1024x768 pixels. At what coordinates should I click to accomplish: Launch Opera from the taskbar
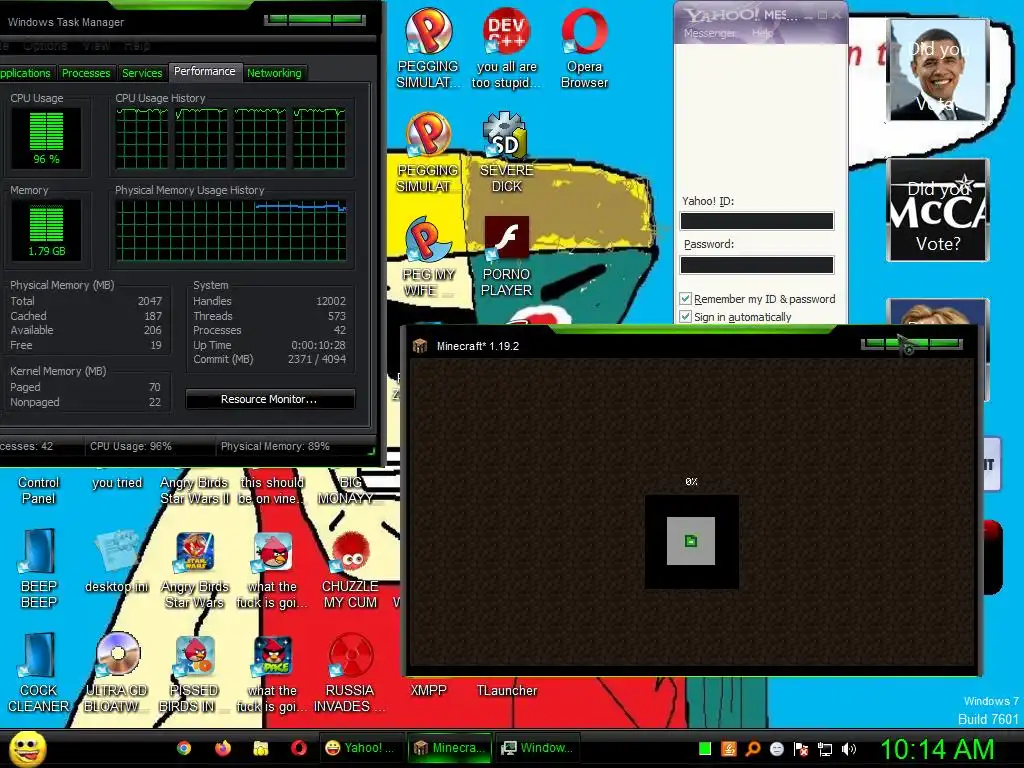[299, 748]
